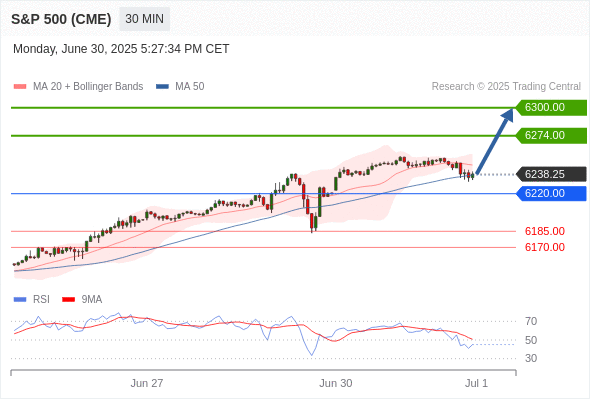The height and width of the screenshot is (400, 590).
Task: Click the Jun 30 date axis label
Action: pos(336,383)
